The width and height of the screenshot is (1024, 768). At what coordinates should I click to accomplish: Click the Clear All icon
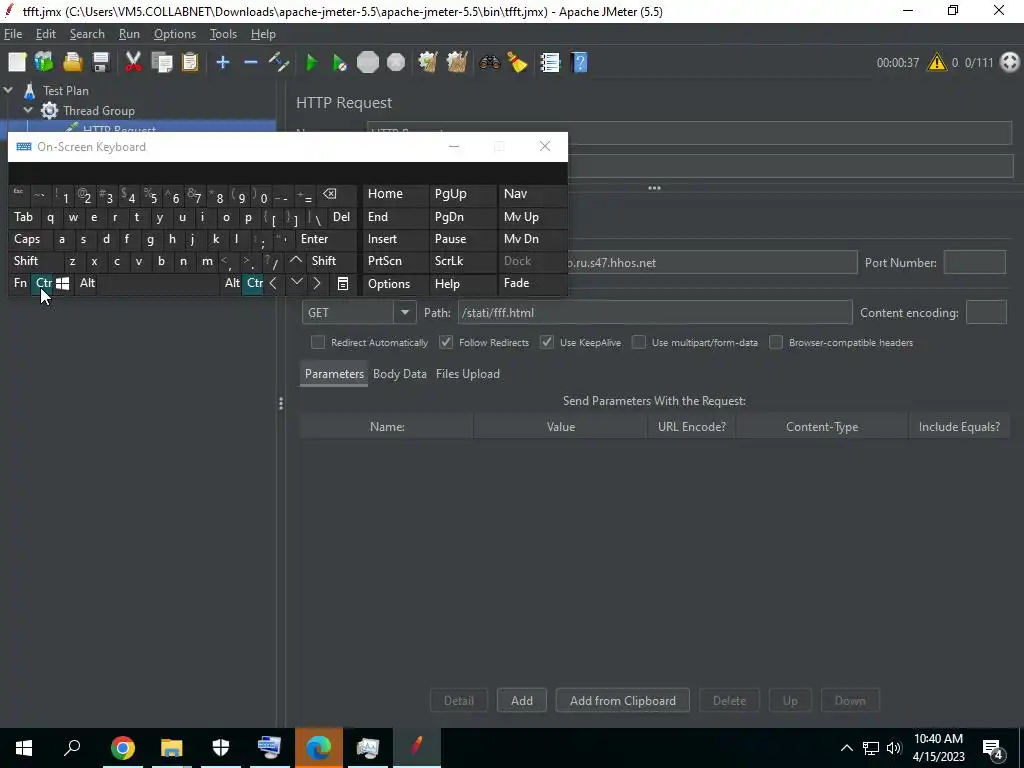click(456, 63)
